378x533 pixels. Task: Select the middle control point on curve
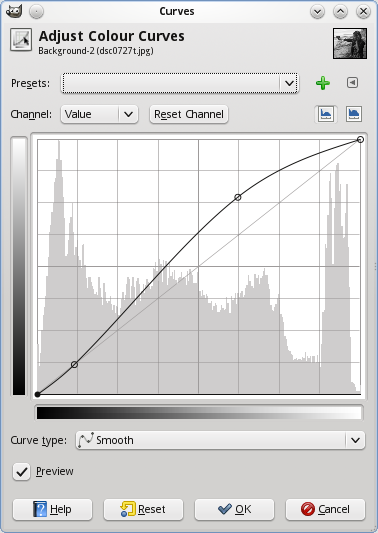tap(238, 197)
